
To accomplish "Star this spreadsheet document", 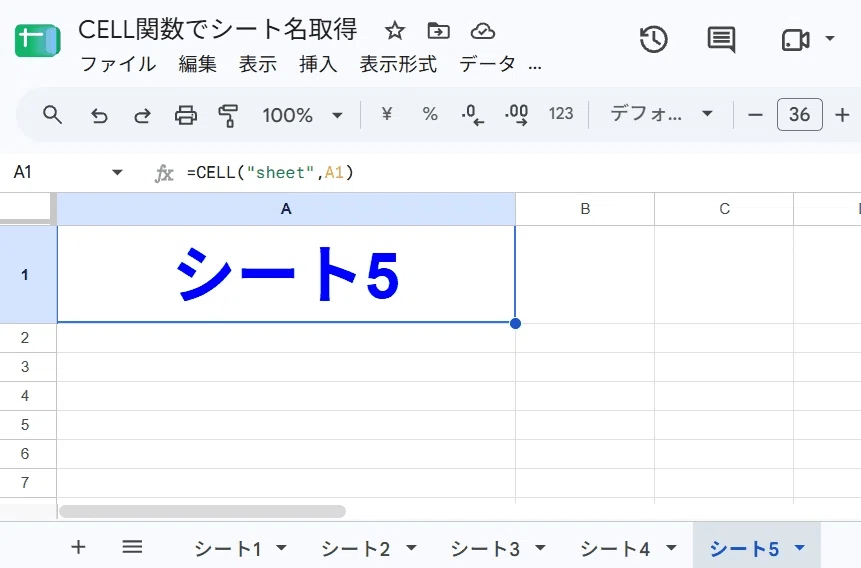I will (x=394, y=31).
